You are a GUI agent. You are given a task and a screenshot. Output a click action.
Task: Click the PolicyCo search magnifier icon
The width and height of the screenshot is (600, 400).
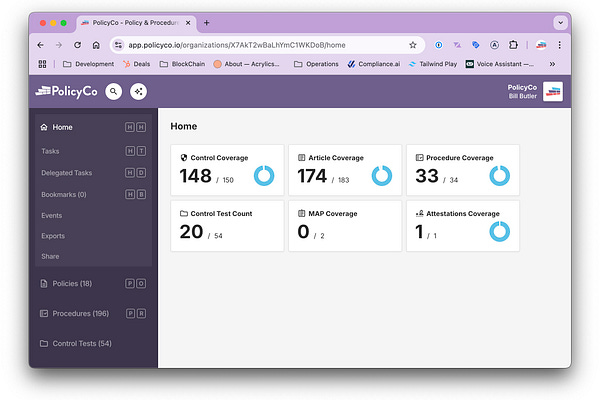click(x=114, y=91)
